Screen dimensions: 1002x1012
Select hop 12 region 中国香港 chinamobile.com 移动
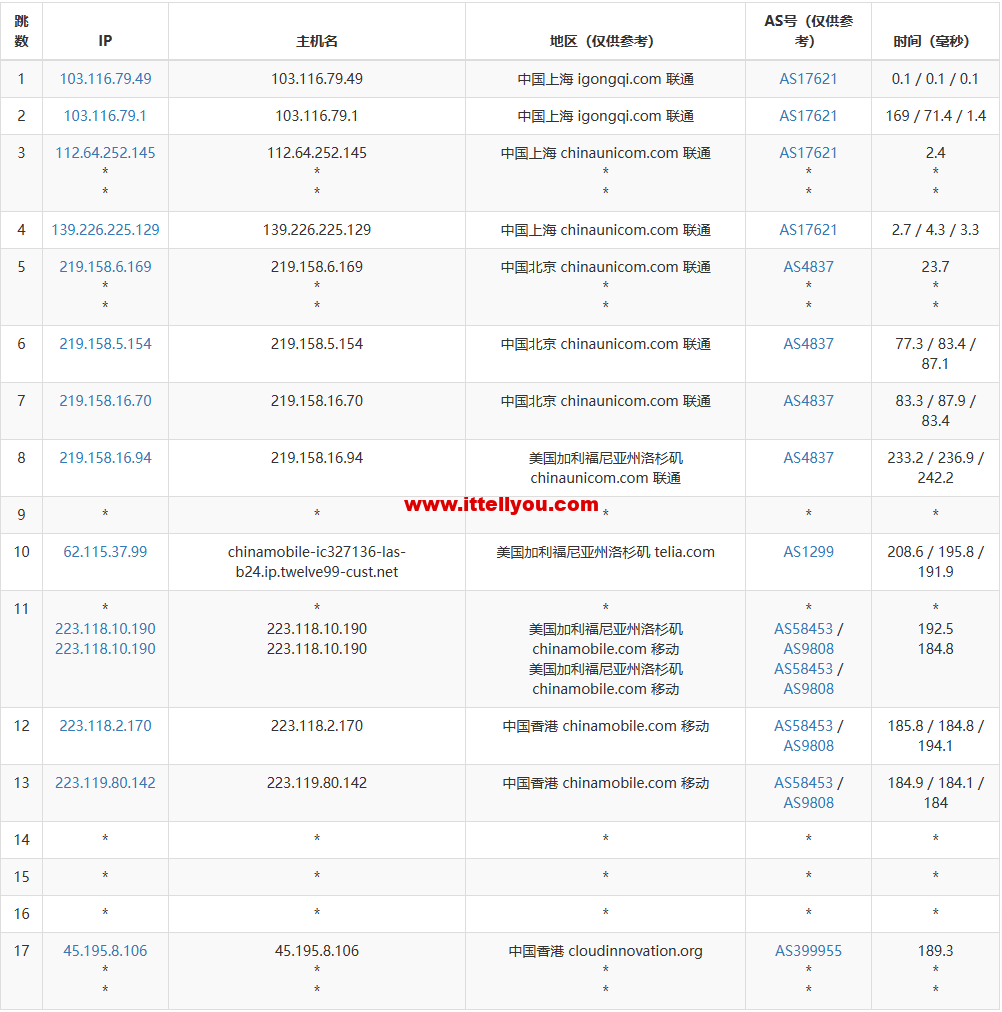pyautogui.click(x=605, y=726)
